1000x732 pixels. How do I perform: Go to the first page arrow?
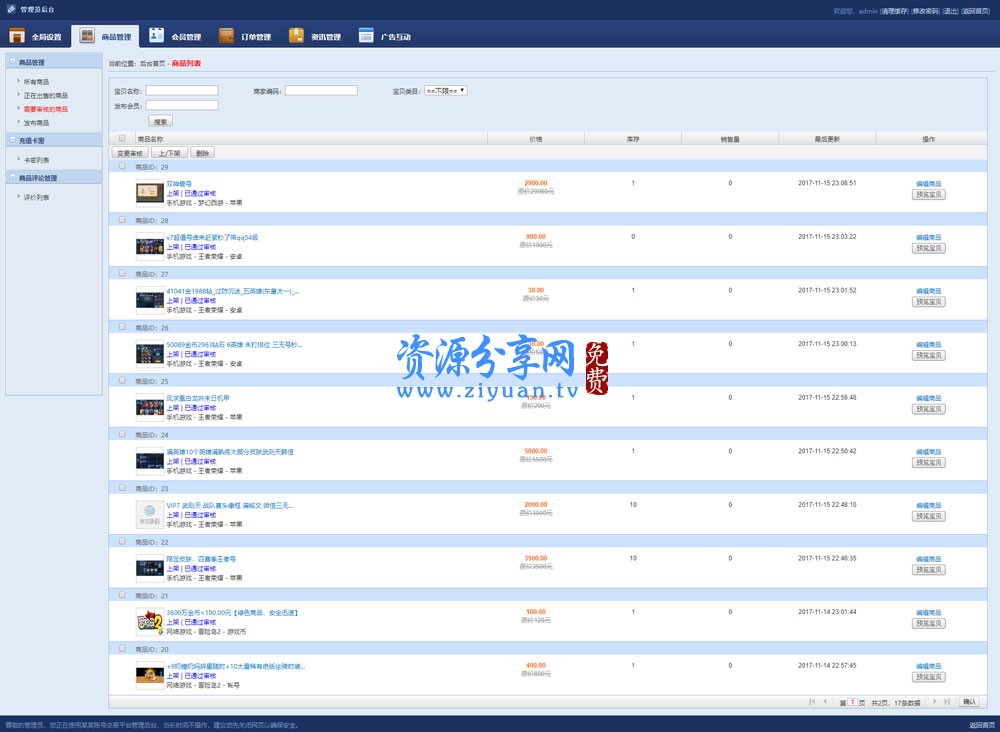click(x=812, y=701)
